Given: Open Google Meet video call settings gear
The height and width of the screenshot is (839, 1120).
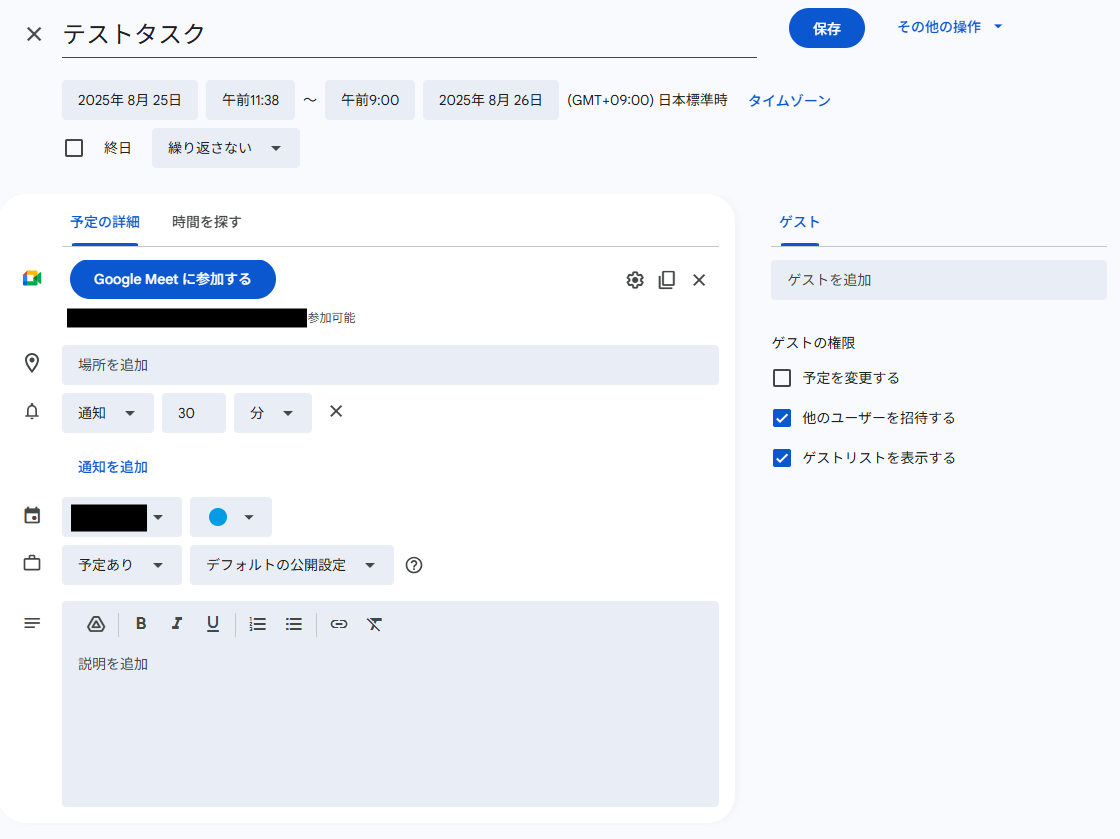Looking at the screenshot, I should coord(635,280).
